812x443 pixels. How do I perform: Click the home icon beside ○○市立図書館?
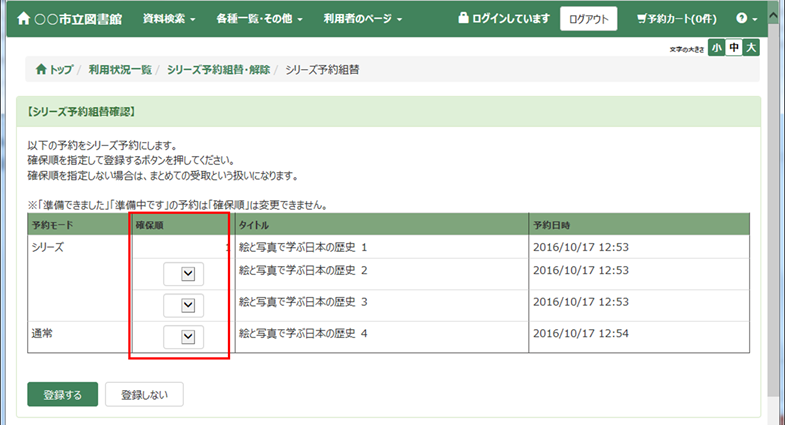(x=25, y=19)
